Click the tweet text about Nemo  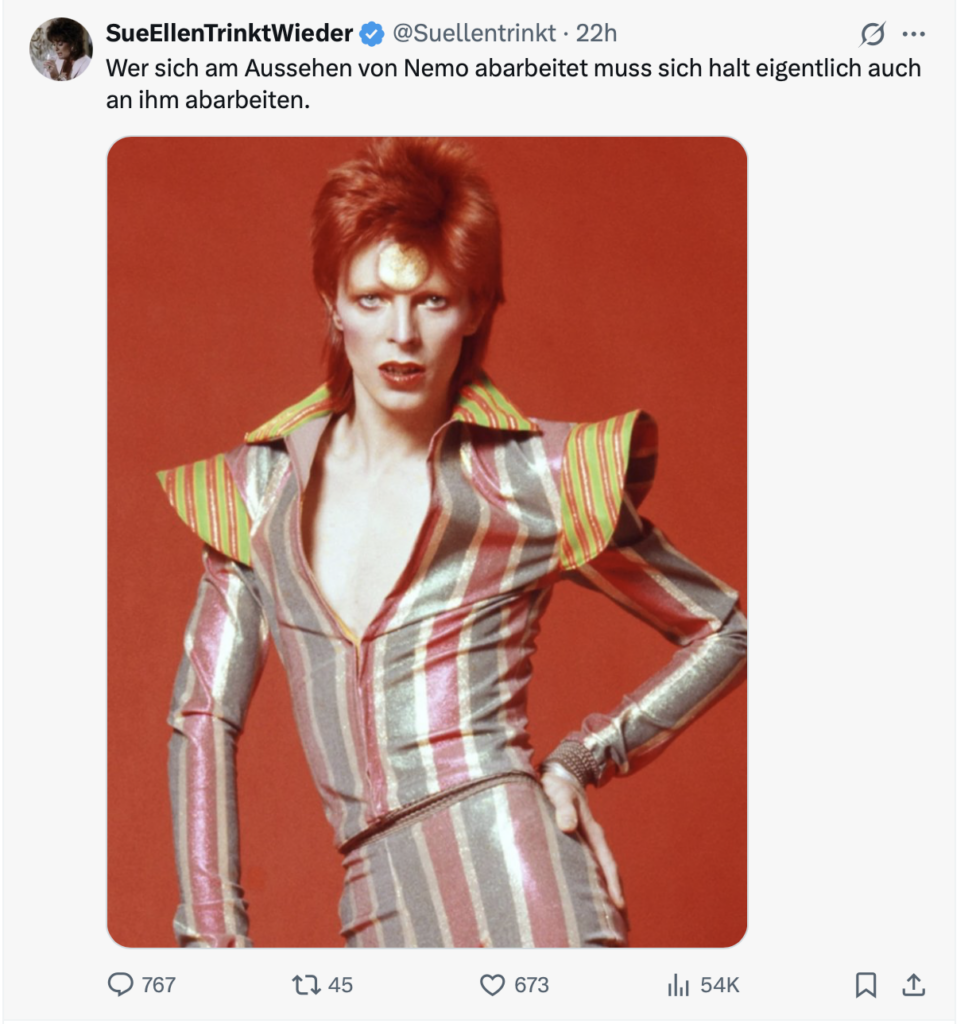[513, 84]
